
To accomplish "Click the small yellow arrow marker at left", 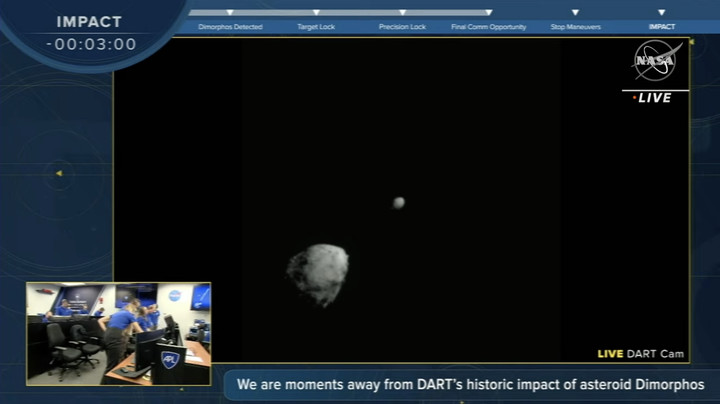I will [58, 174].
